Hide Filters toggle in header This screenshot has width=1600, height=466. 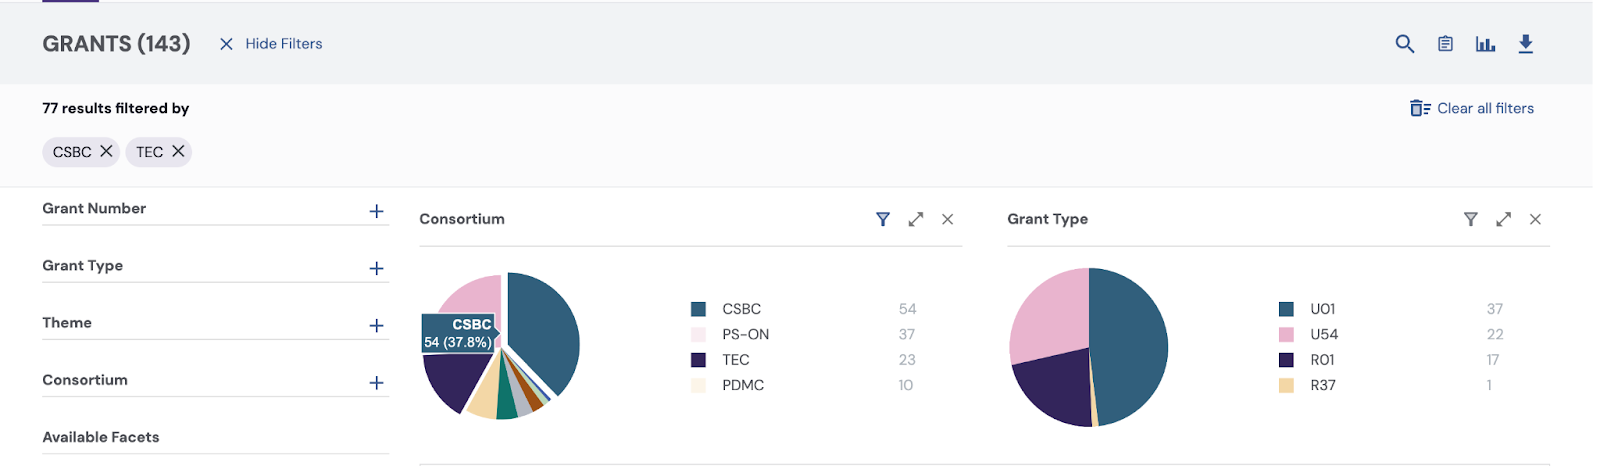(271, 44)
